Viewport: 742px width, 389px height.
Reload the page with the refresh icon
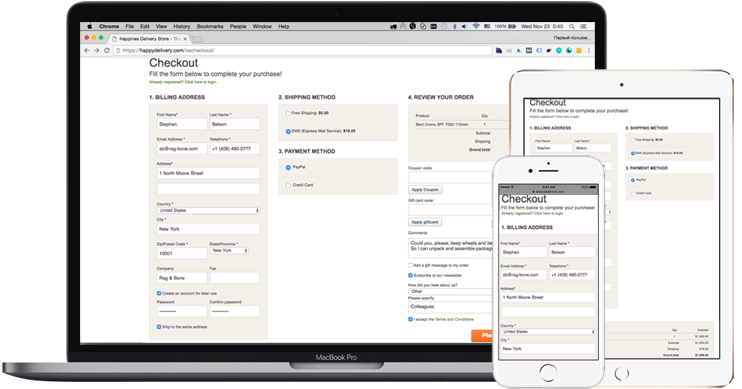click(x=106, y=50)
